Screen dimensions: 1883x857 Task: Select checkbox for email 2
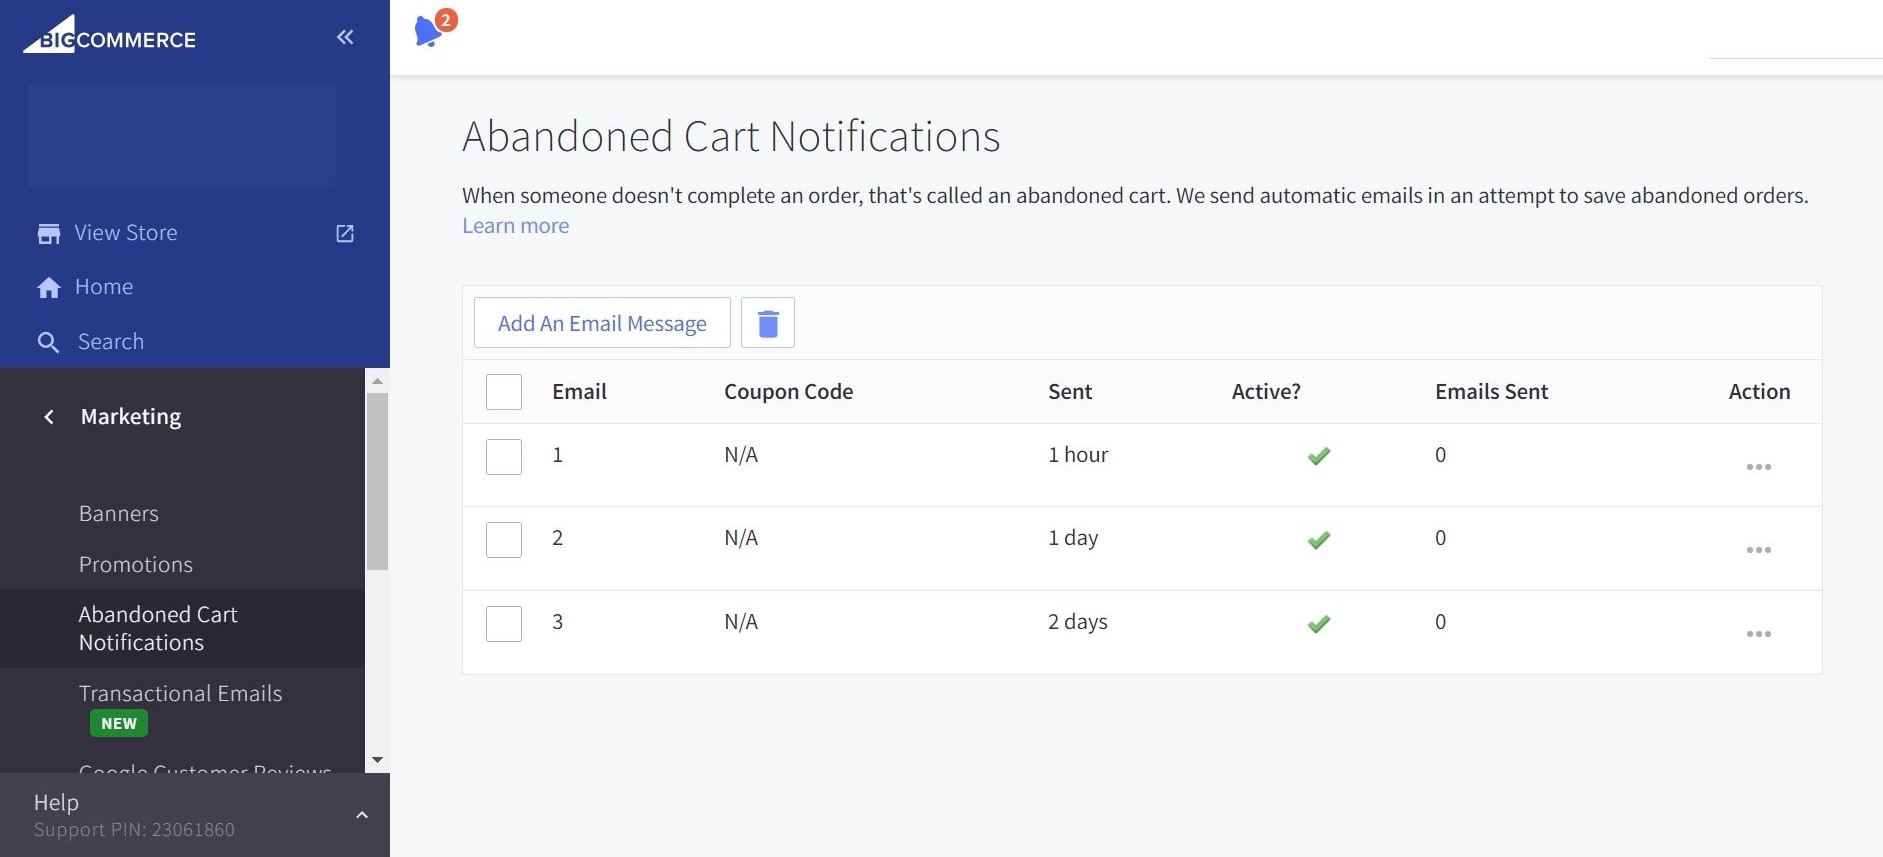(504, 540)
